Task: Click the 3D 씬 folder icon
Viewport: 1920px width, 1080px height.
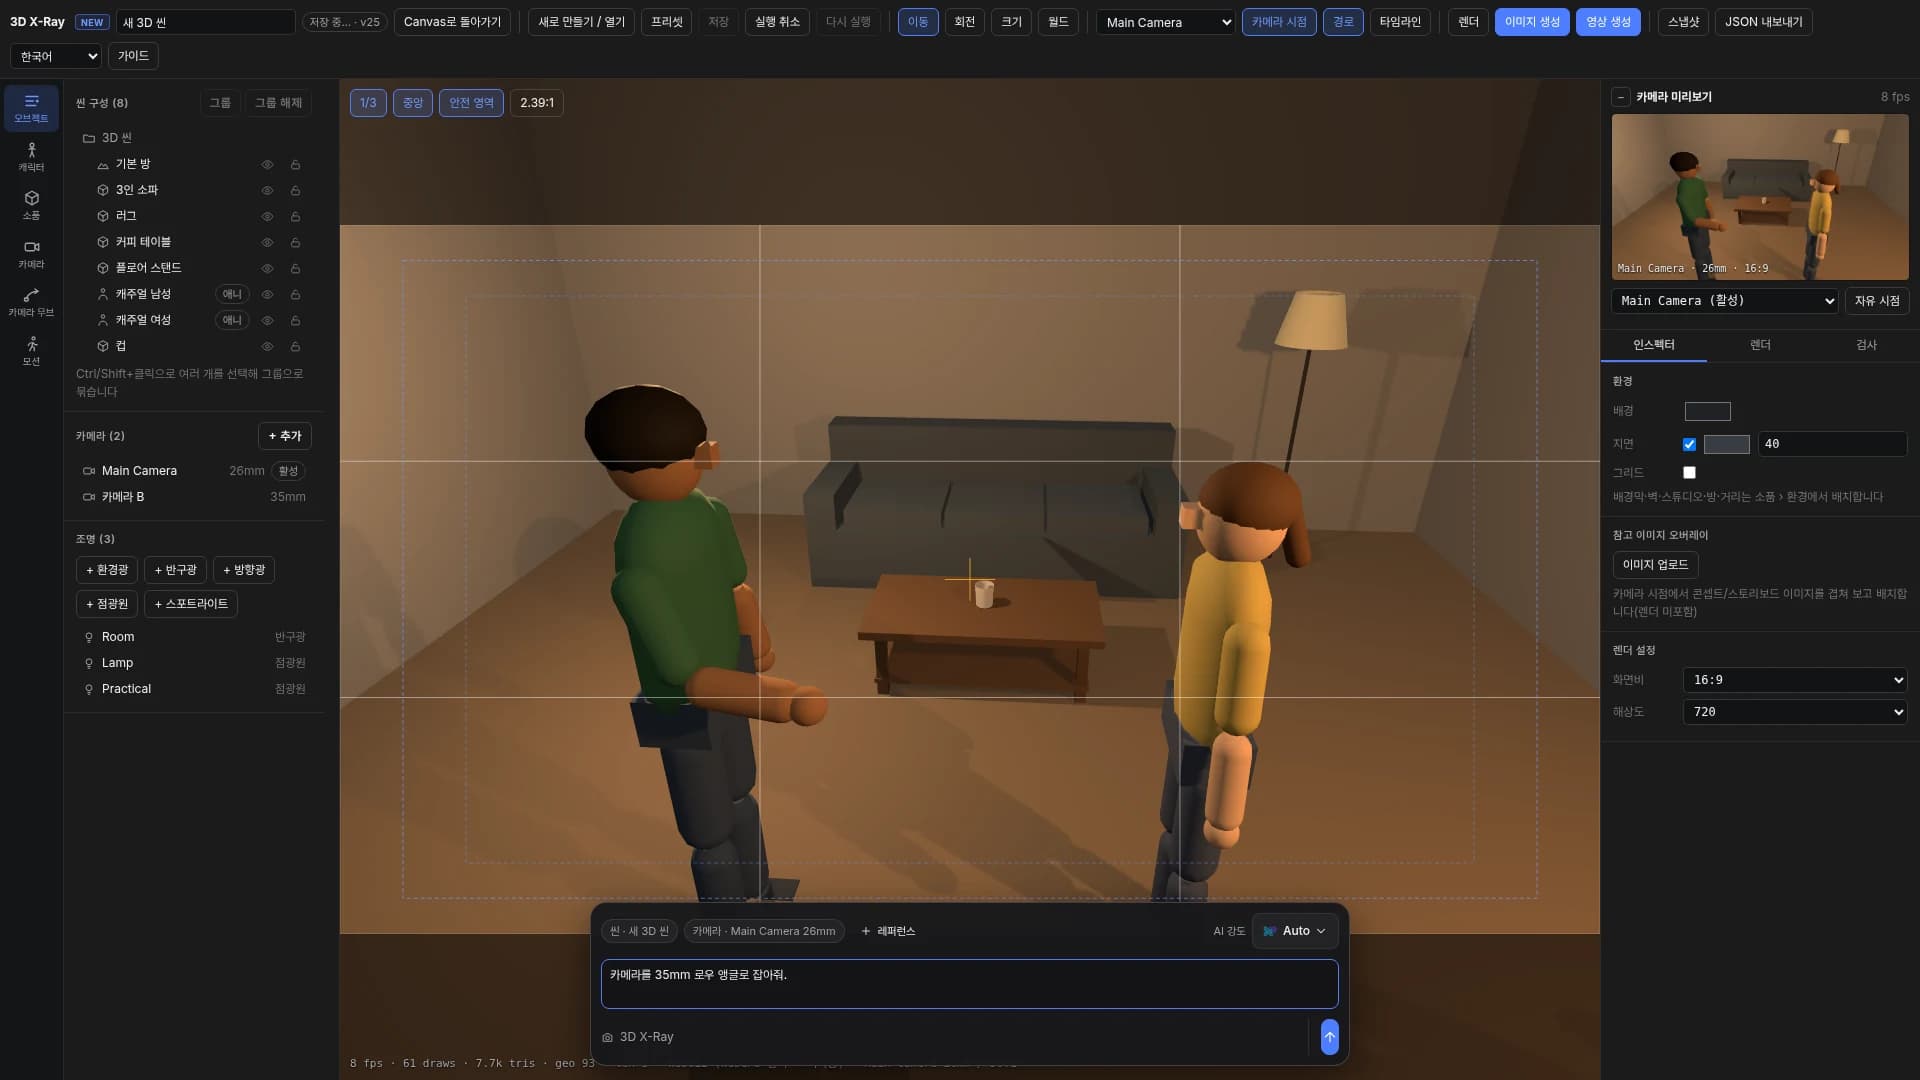Action: click(89, 138)
